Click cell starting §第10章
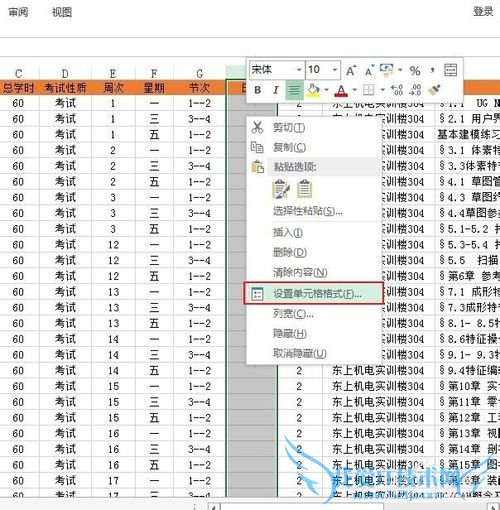 tap(468, 386)
